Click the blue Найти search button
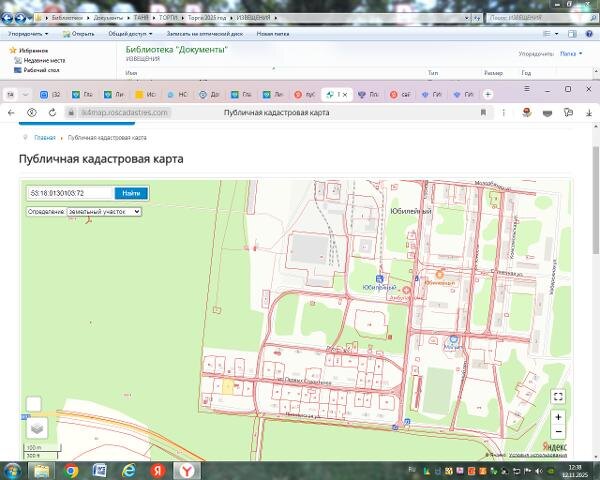The height and width of the screenshot is (480, 600). pyautogui.click(x=131, y=193)
